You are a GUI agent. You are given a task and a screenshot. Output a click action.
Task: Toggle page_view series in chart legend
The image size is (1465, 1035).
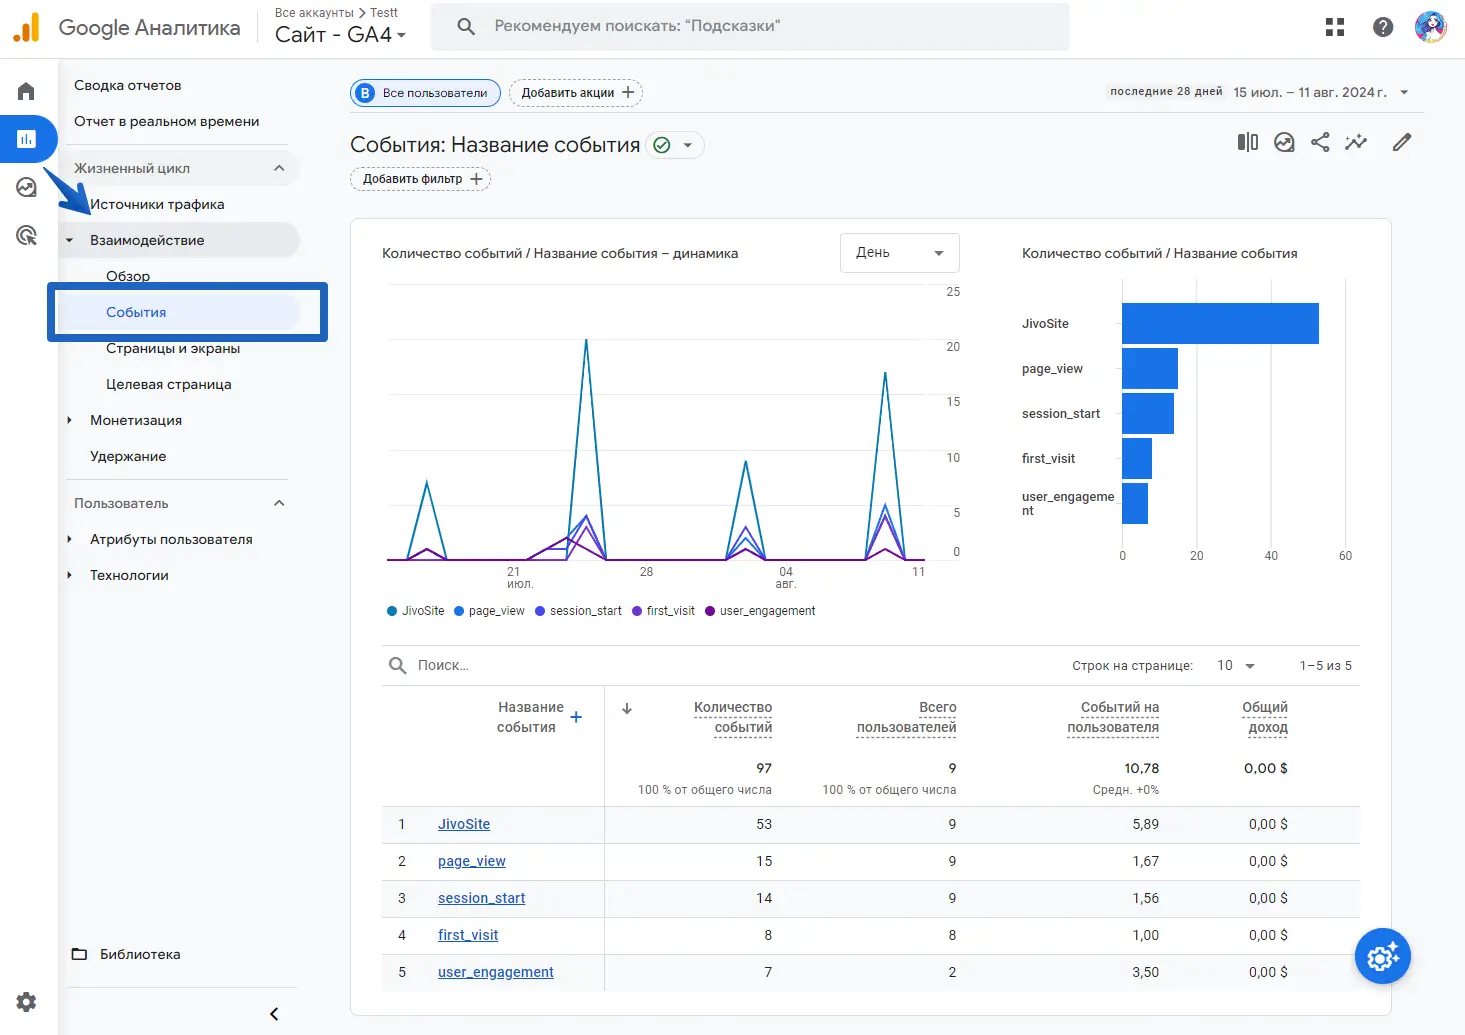click(490, 611)
